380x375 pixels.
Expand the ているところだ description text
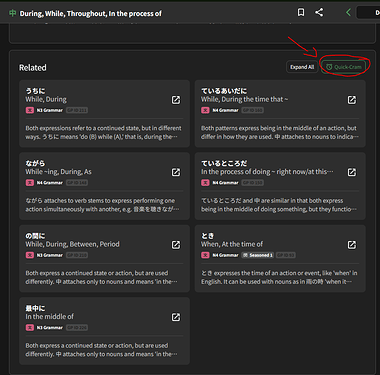[x=279, y=205]
